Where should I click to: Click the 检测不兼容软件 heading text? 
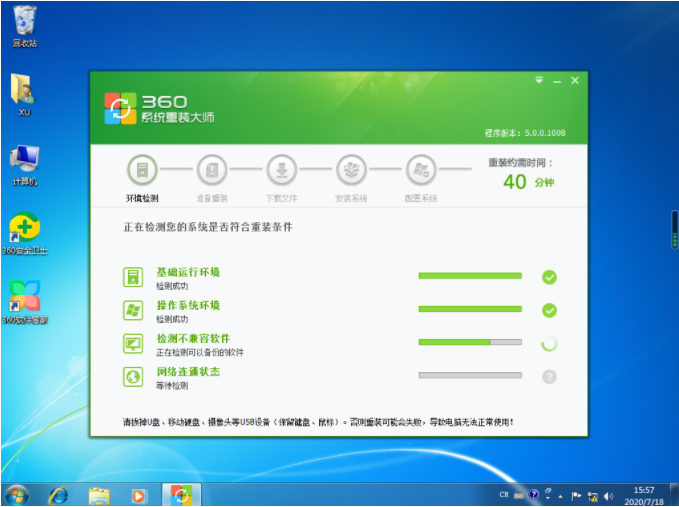tap(193, 339)
